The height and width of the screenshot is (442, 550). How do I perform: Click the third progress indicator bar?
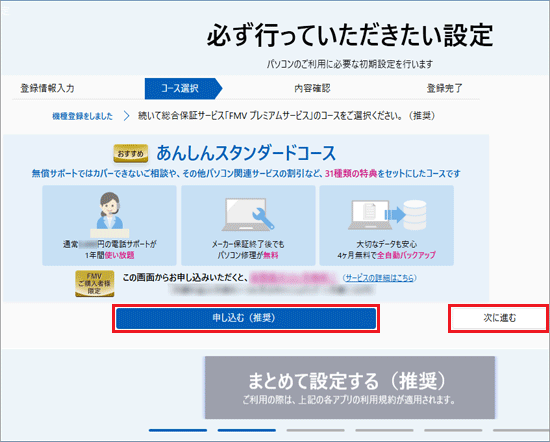[x=315, y=430]
